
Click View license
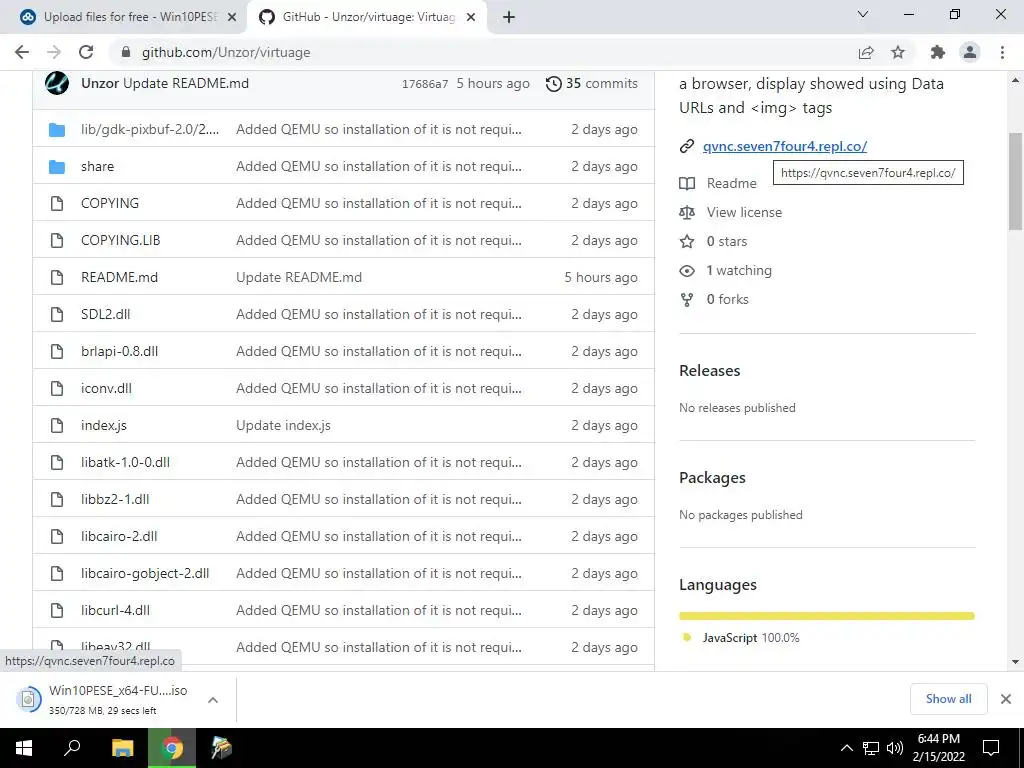(744, 212)
